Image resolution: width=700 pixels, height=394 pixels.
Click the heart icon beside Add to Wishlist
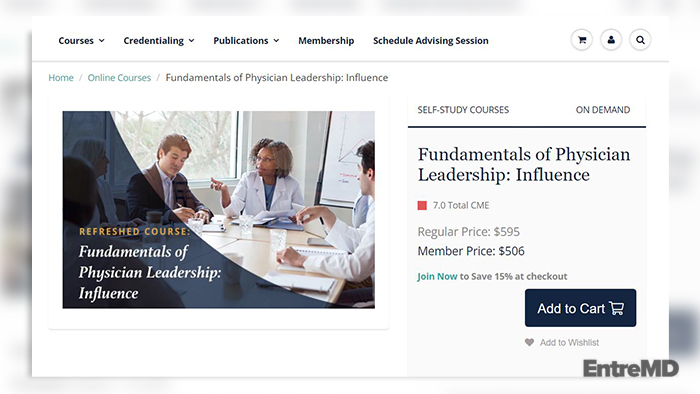529,342
